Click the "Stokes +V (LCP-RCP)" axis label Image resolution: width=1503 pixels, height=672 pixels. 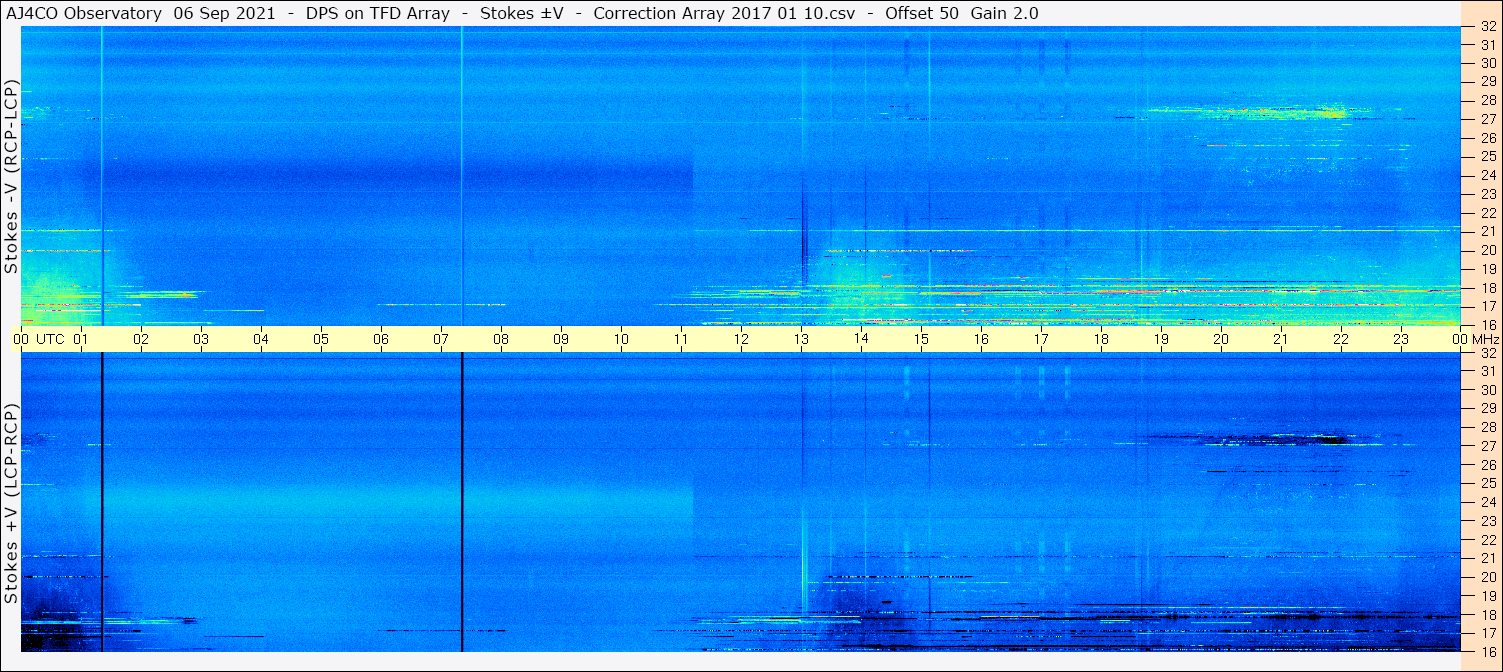click(11, 505)
